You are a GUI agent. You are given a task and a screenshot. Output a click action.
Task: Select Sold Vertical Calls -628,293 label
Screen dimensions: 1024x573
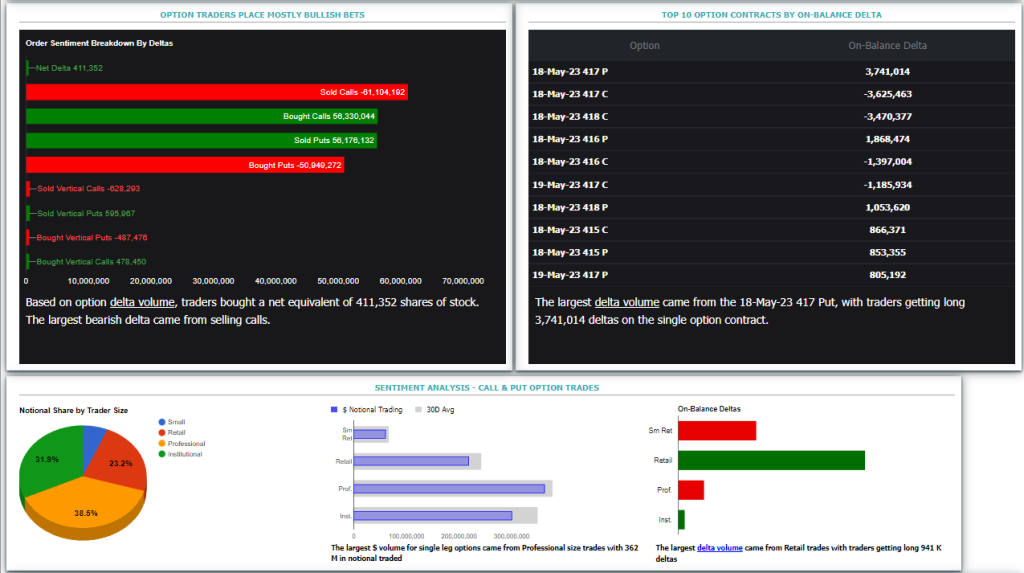[x=88, y=189]
